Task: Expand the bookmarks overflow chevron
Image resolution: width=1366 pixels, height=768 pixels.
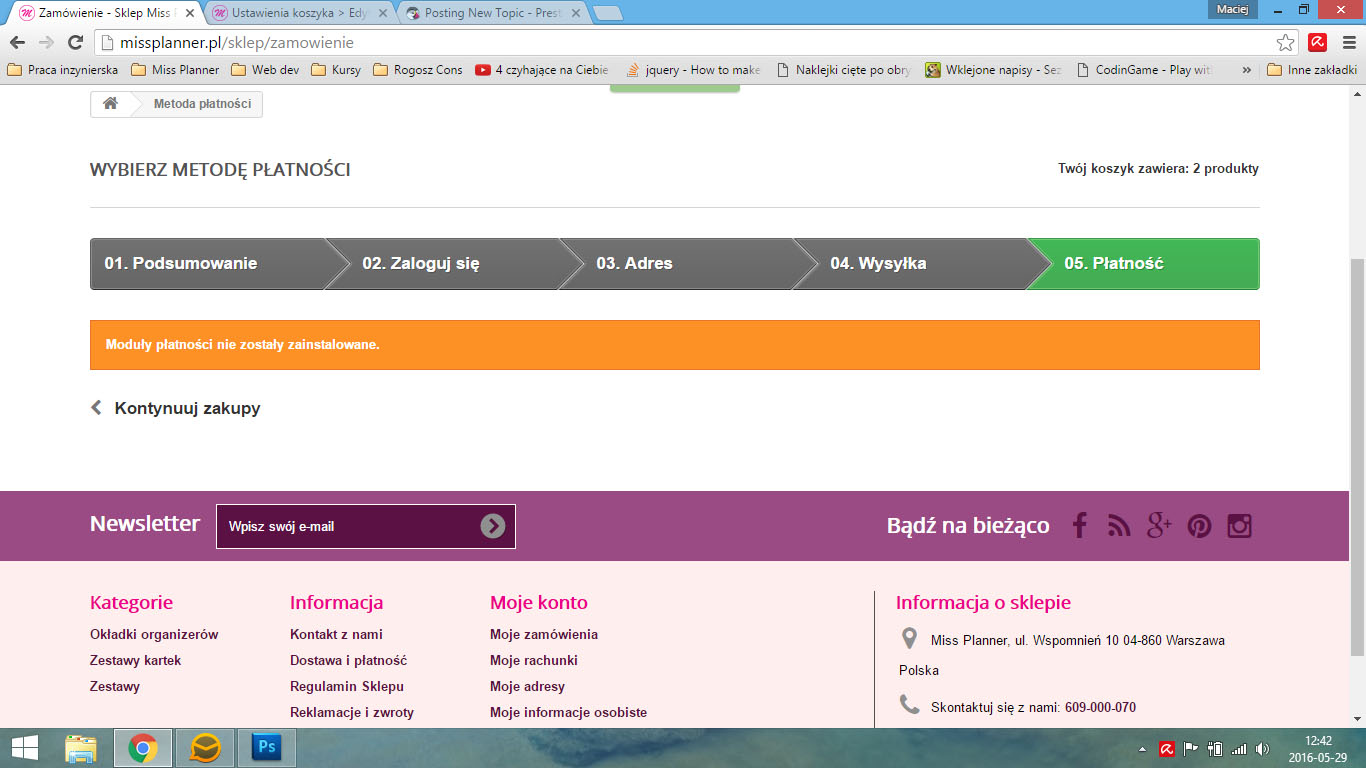Action: tap(1246, 70)
